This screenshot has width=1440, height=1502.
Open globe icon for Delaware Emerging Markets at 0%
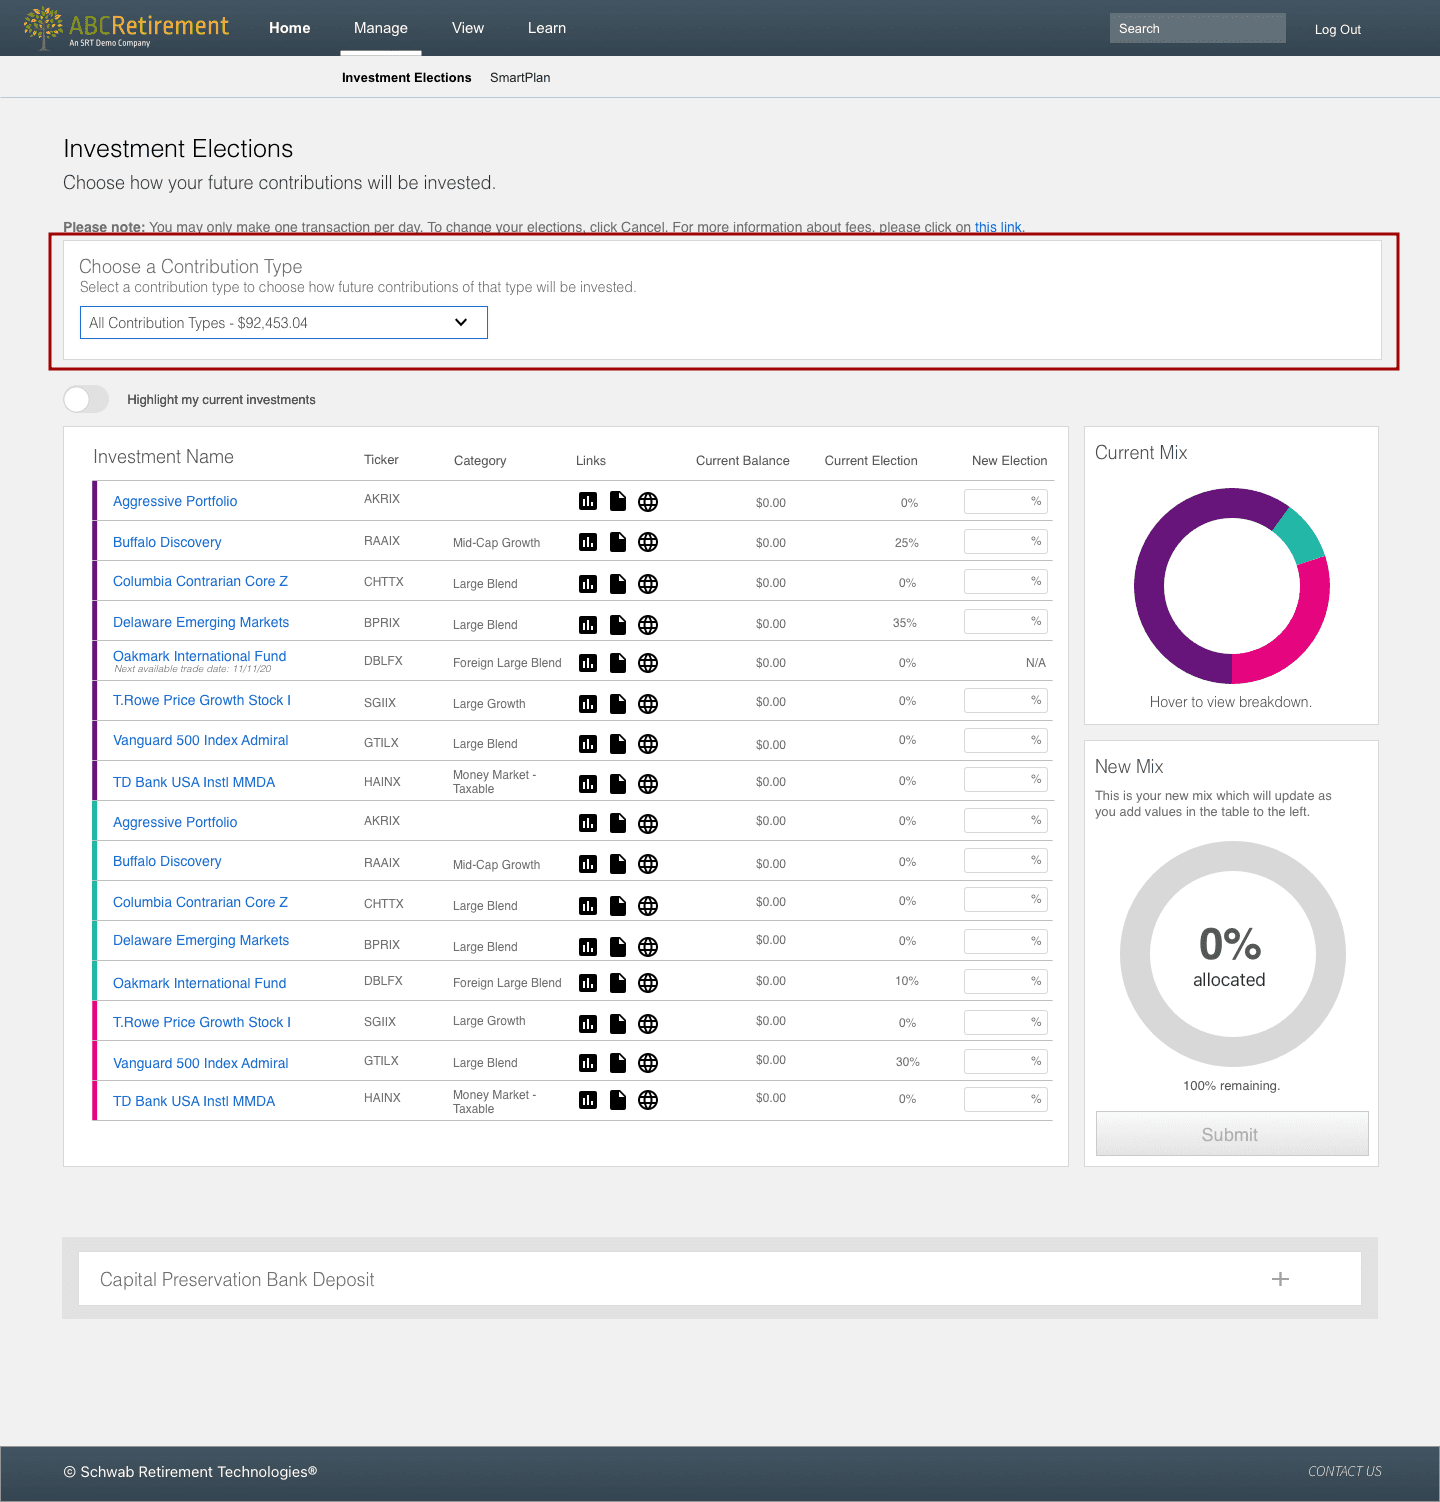point(648,947)
